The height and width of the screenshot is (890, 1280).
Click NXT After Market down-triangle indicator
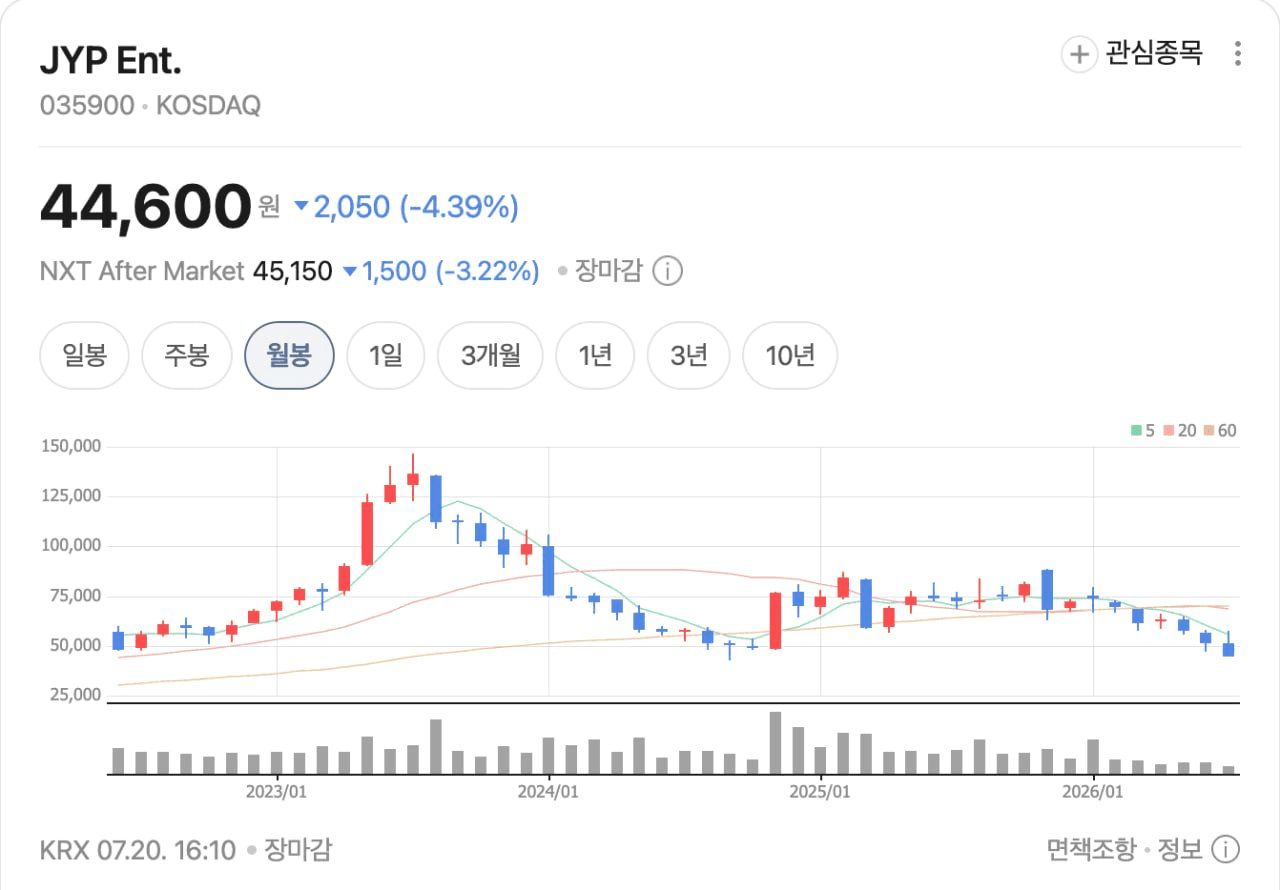click(349, 271)
